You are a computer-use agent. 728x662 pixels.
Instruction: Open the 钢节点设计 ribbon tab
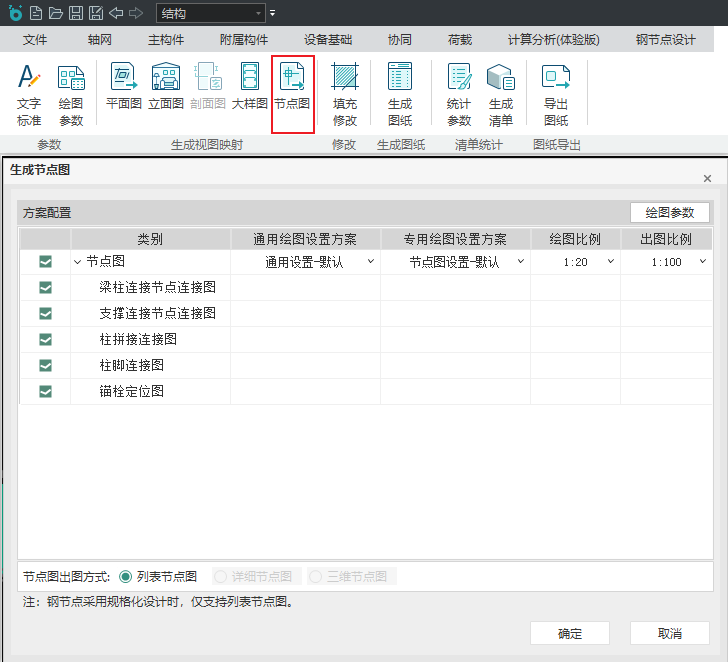click(665, 40)
